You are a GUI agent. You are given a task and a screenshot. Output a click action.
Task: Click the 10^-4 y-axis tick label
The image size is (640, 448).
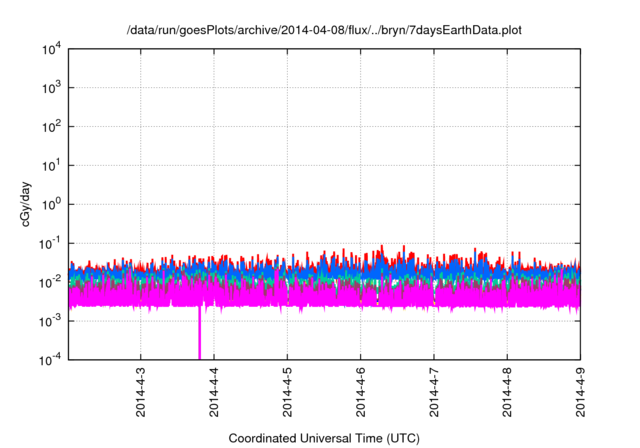pyautogui.click(x=50, y=359)
